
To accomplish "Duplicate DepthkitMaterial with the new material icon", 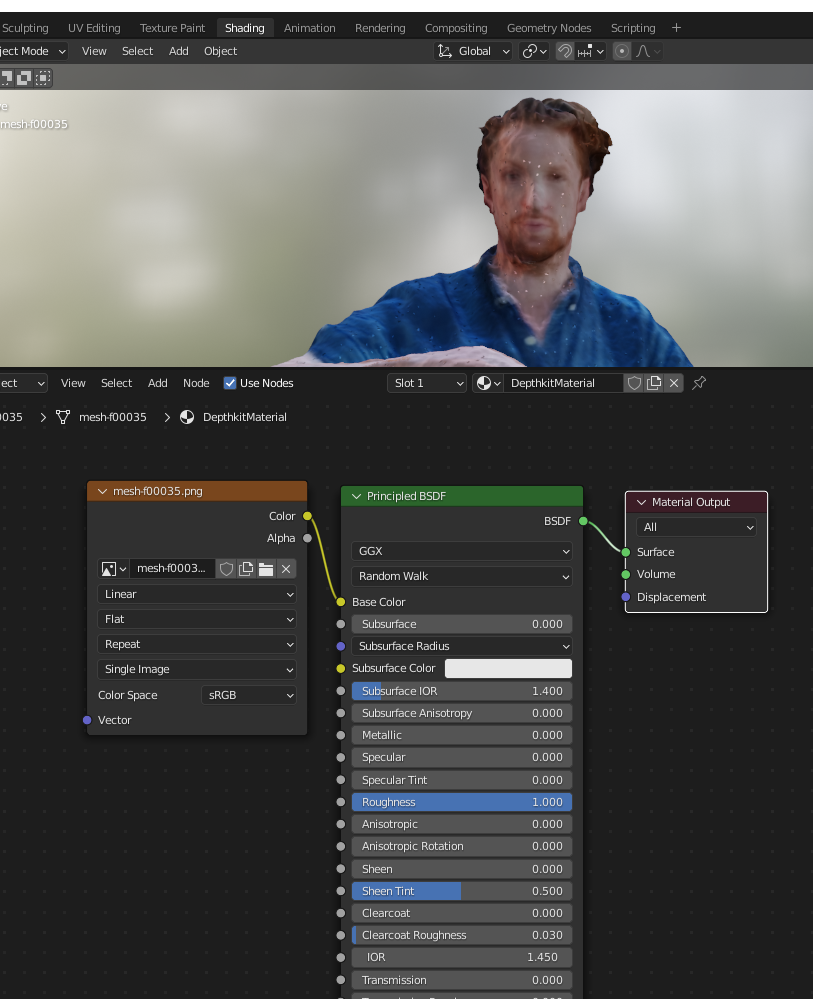I will click(654, 383).
